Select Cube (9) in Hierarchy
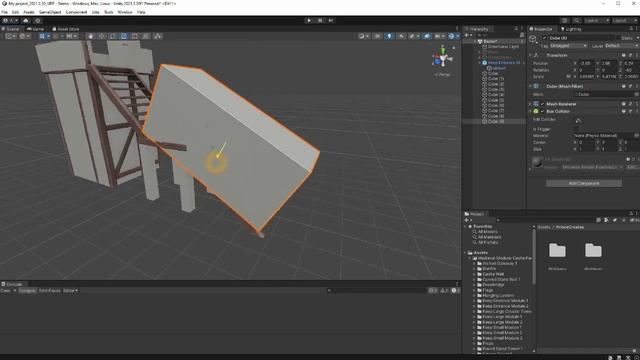 tap(496, 122)
